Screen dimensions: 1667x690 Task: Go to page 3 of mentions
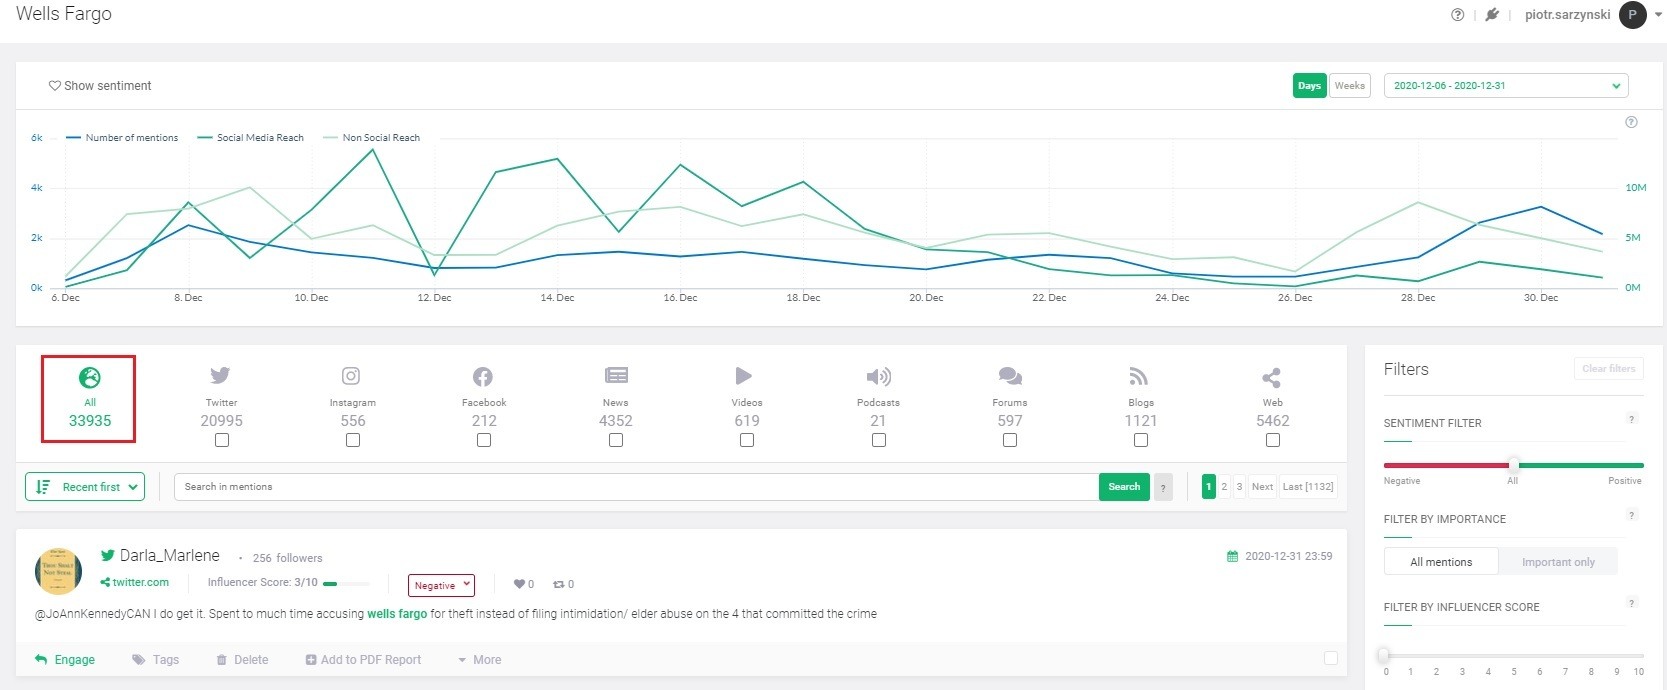(x=1239, y=487)
